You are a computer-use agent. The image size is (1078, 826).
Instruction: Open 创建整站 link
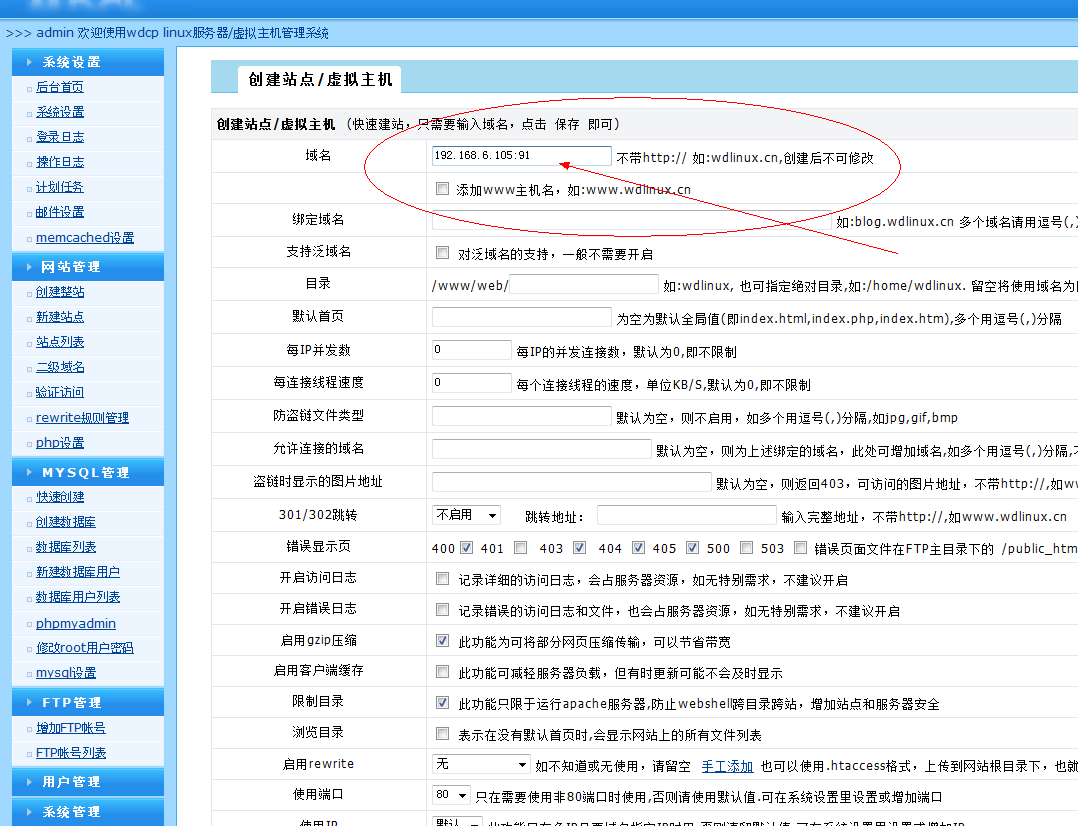point(60,292)
